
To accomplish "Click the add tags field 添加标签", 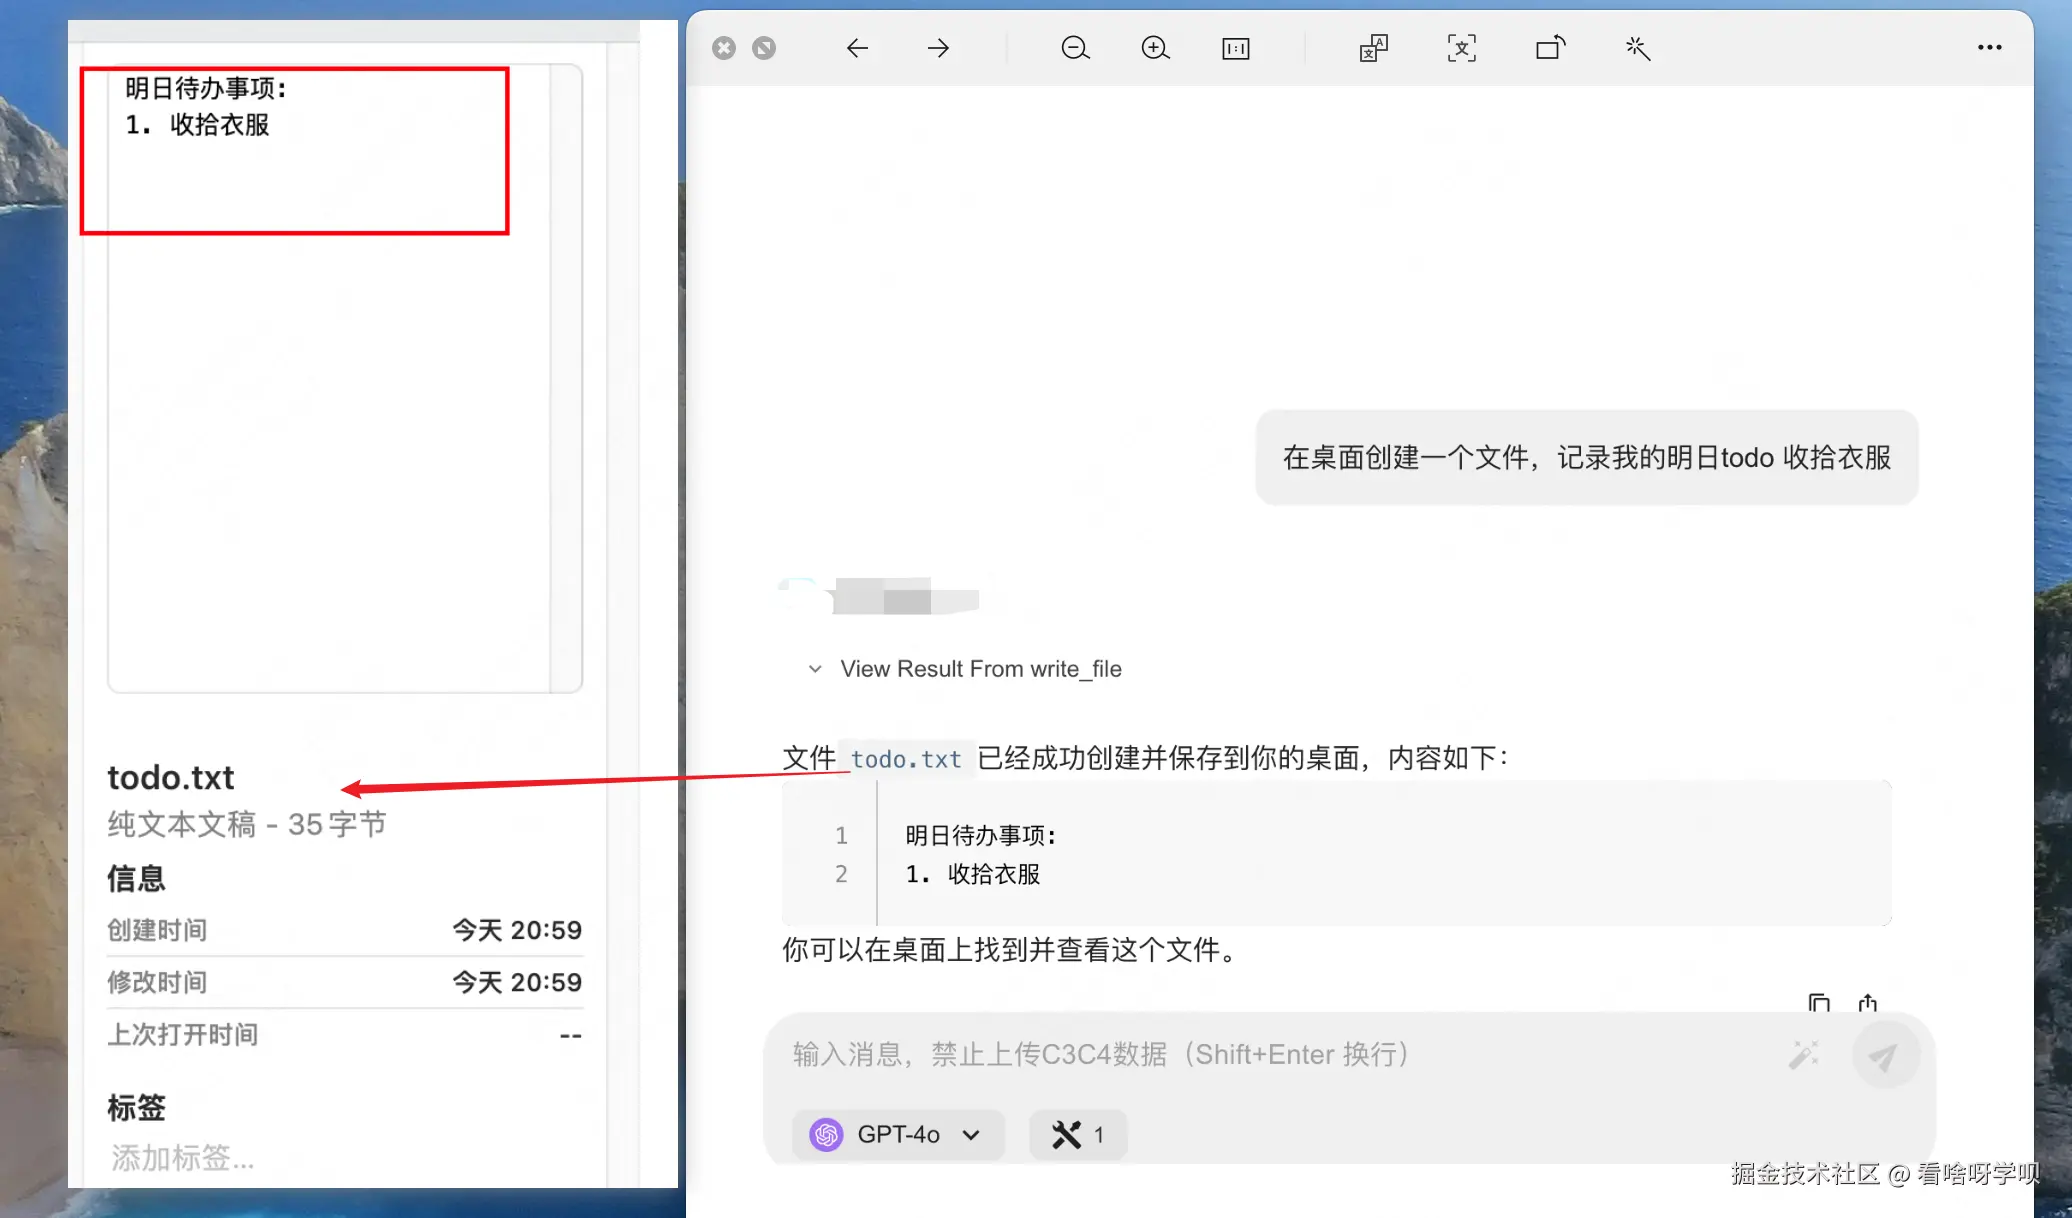I will click(183, 1158).
